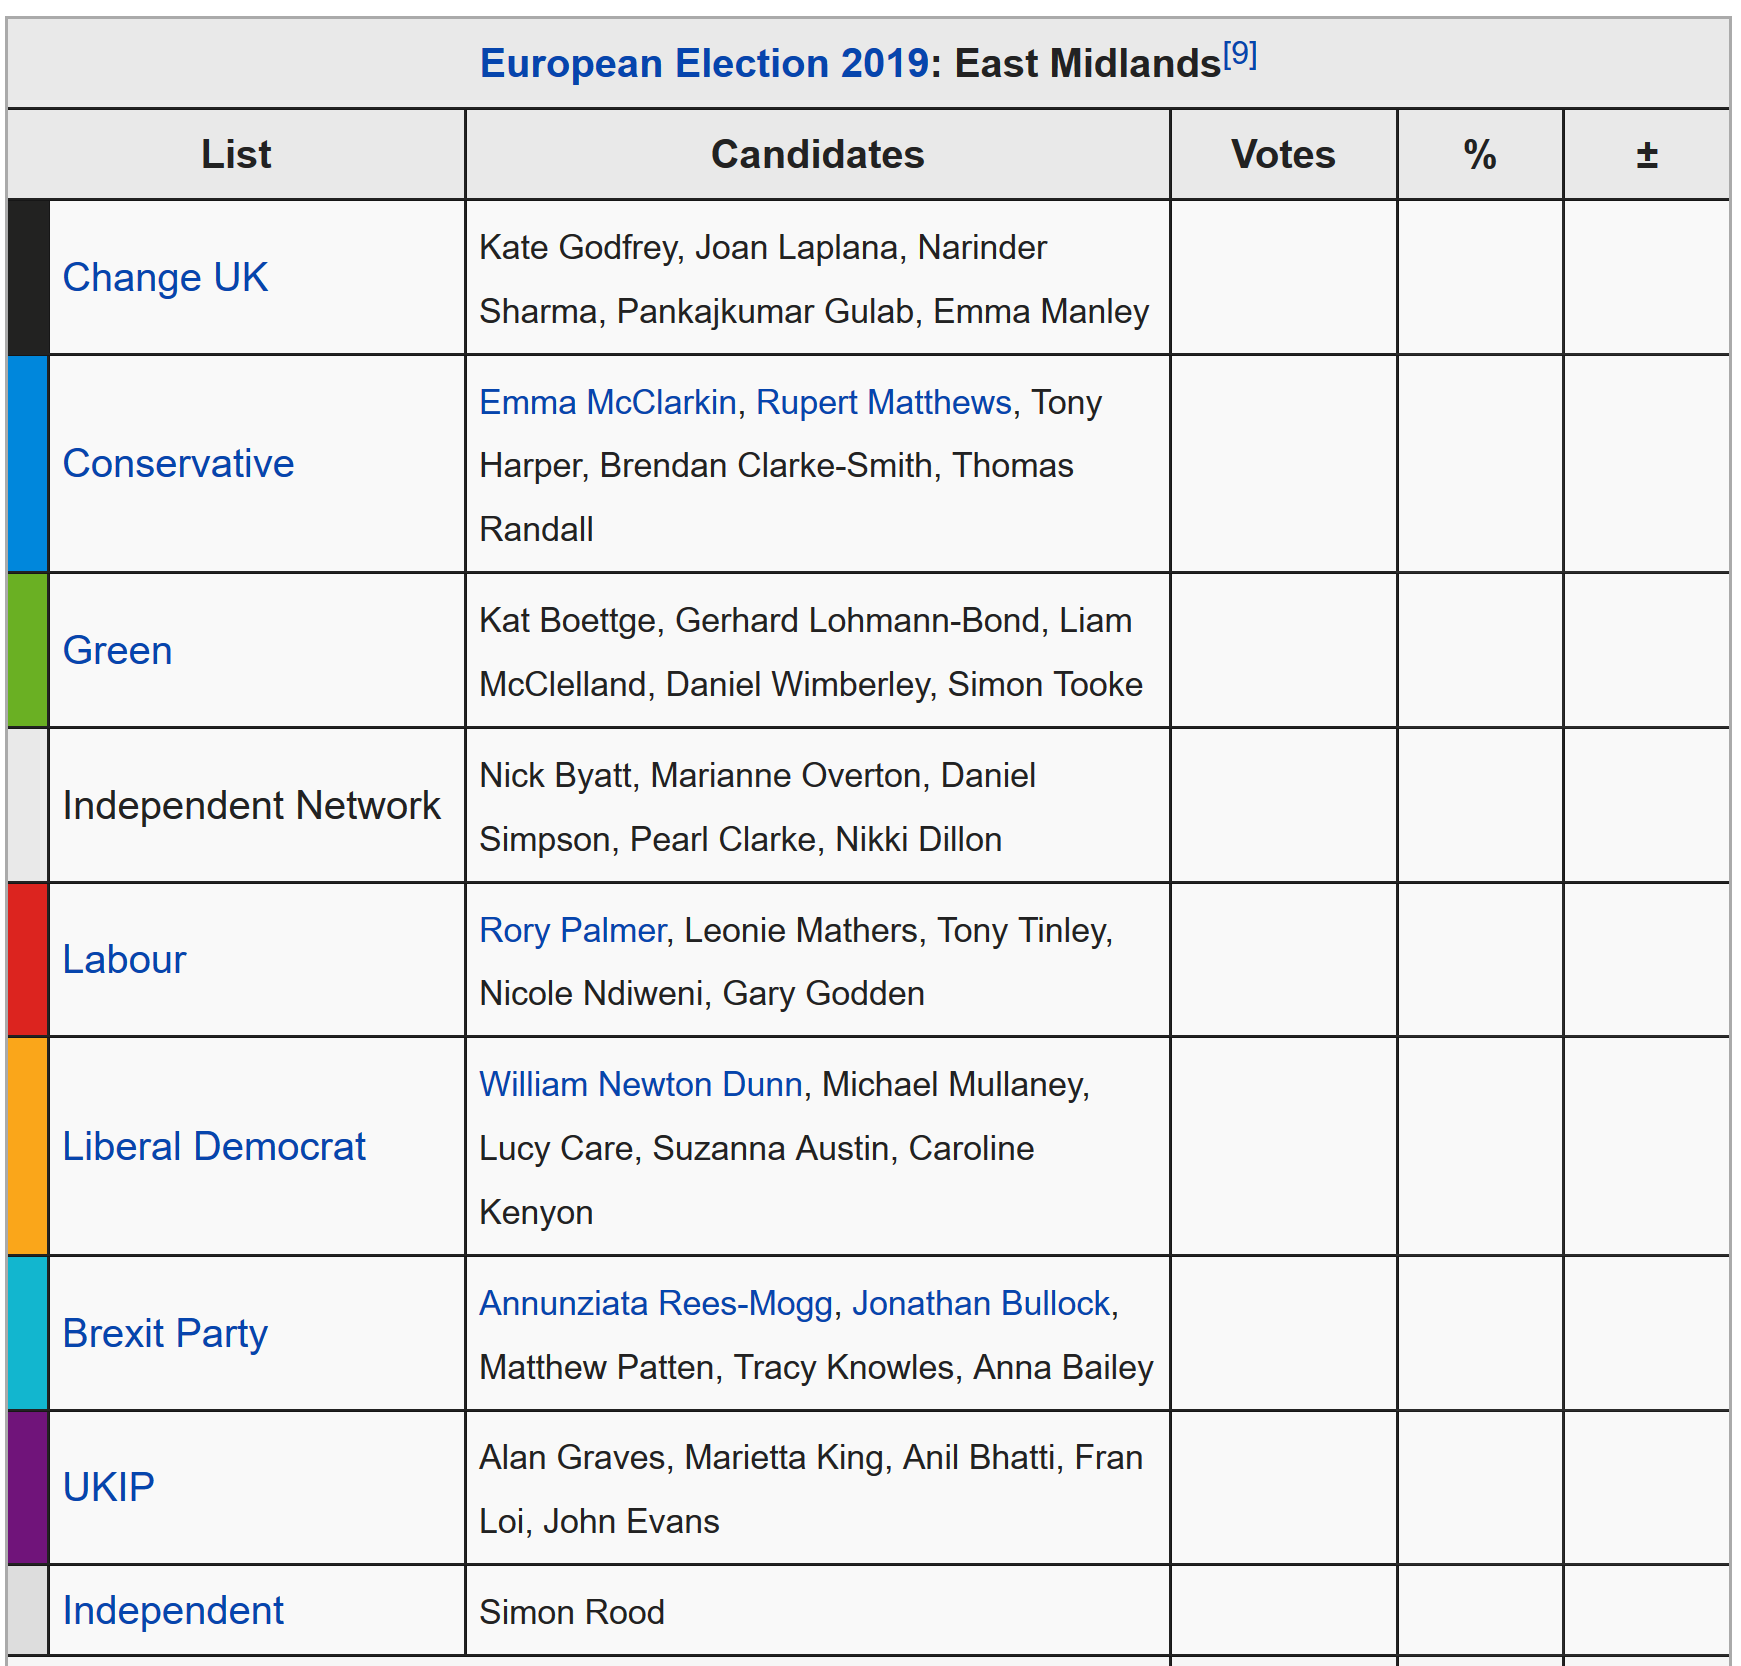Click the red Labour colour swatch
This screenshot has height=1666, width=1741.
tap(28, 959)
